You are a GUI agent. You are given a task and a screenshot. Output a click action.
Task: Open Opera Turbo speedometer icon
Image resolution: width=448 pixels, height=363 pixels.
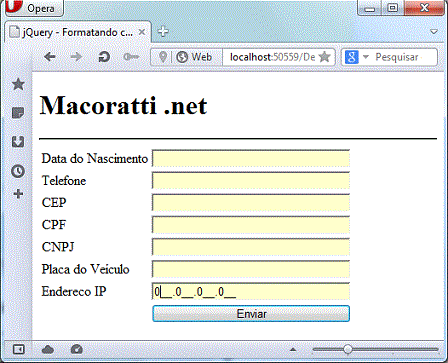coord(77,349)
